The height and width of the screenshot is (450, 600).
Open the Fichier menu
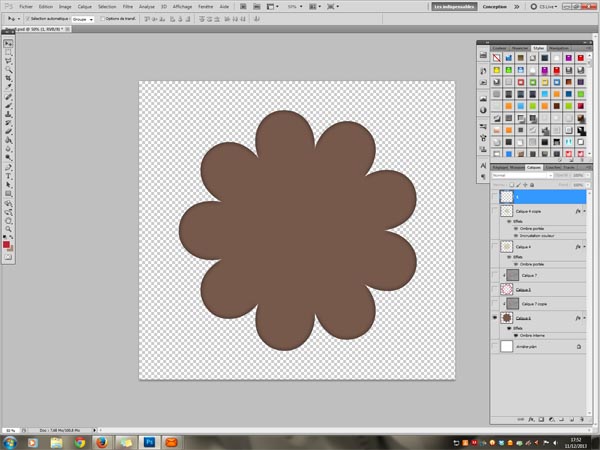tap(26, 7)
